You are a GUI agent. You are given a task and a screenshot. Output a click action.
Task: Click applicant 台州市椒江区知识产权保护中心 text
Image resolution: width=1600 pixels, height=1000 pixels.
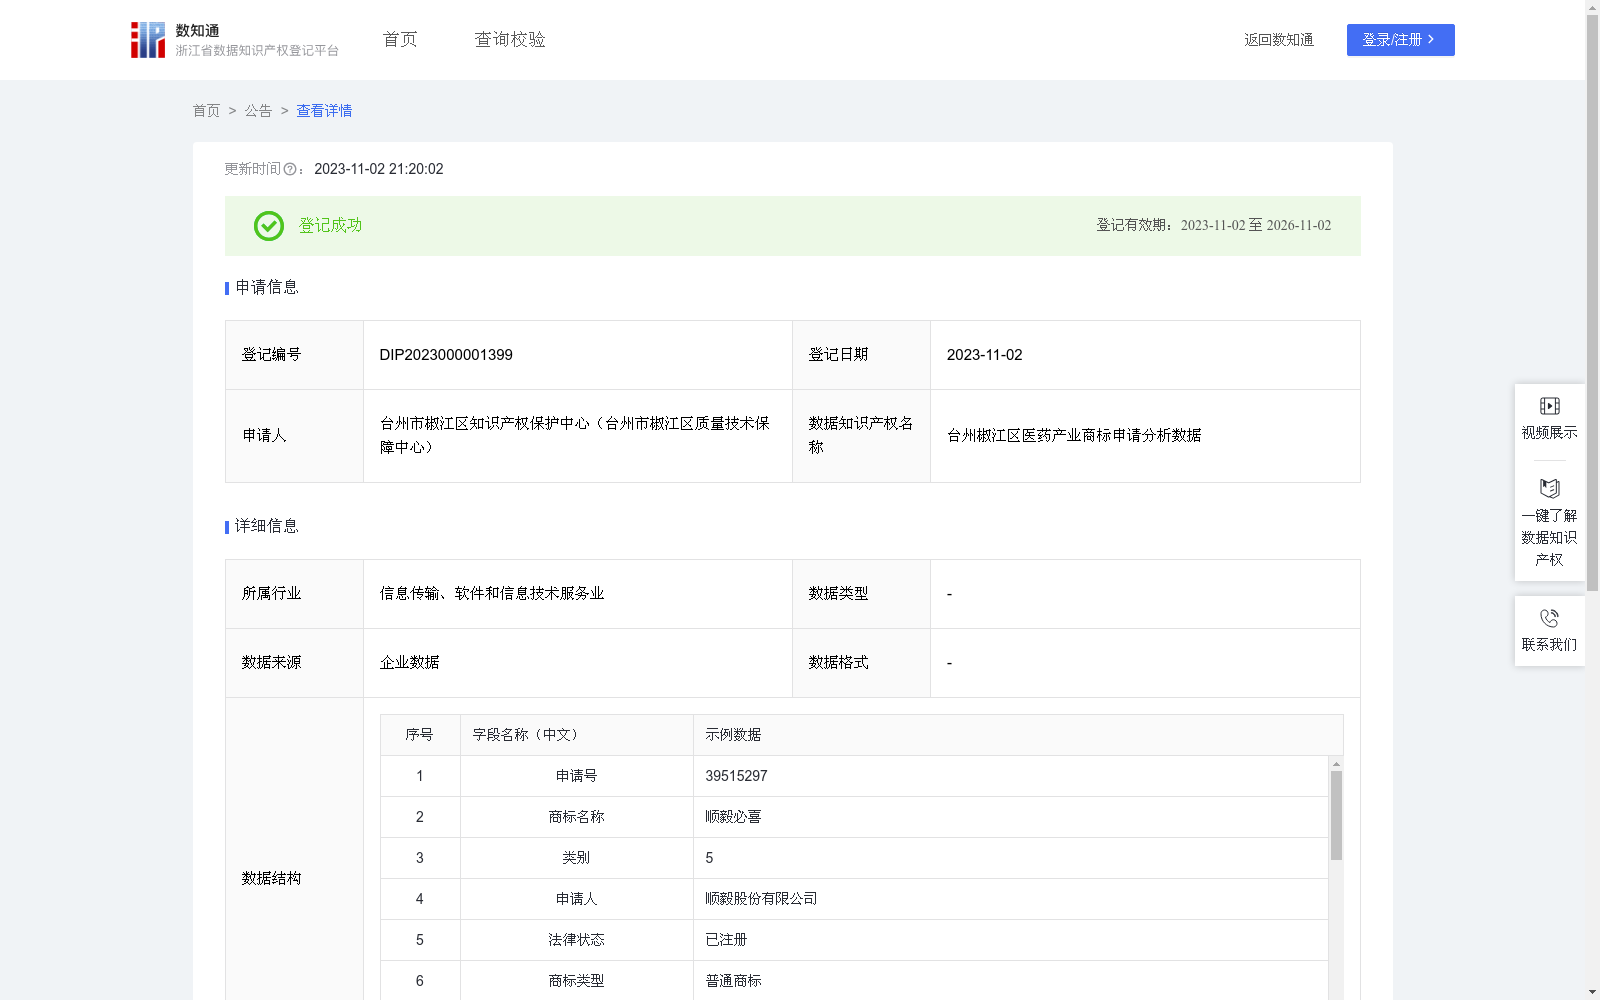tap(575, 436)
